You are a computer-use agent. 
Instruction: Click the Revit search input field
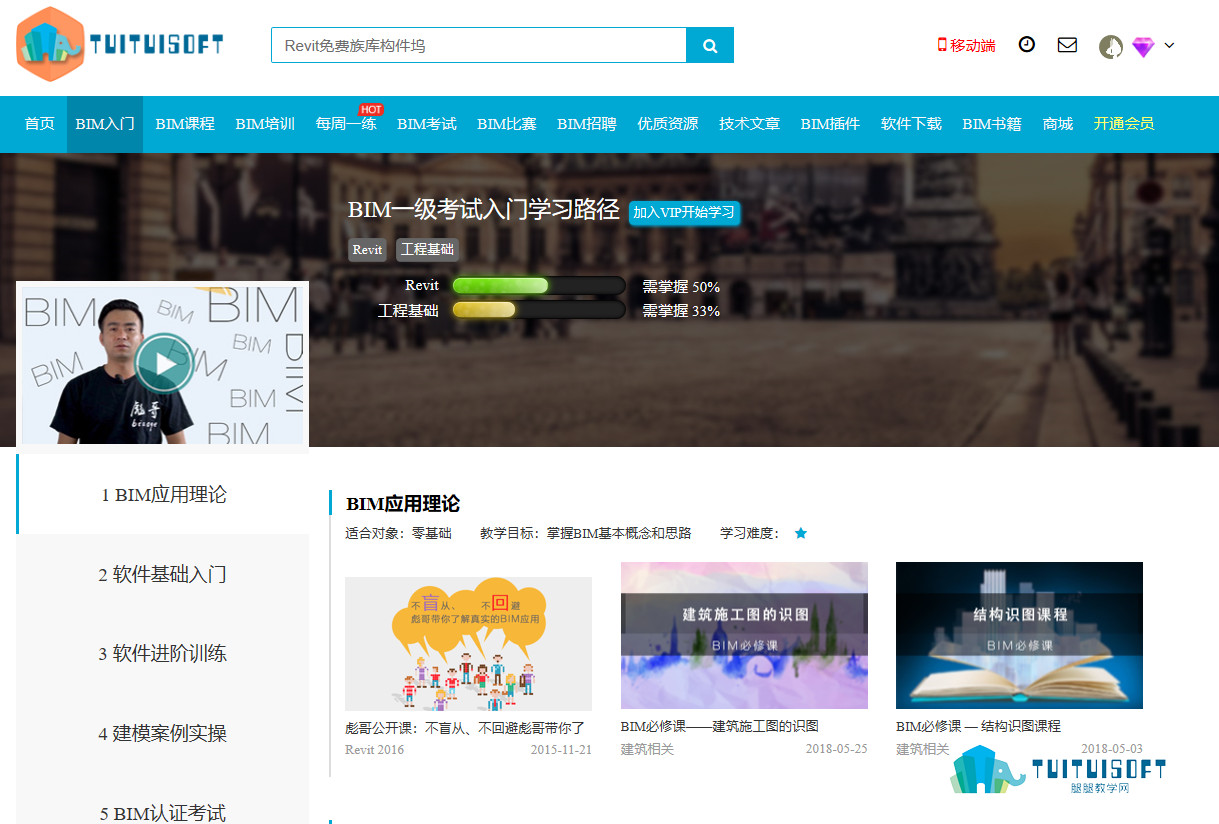(479, 45)
